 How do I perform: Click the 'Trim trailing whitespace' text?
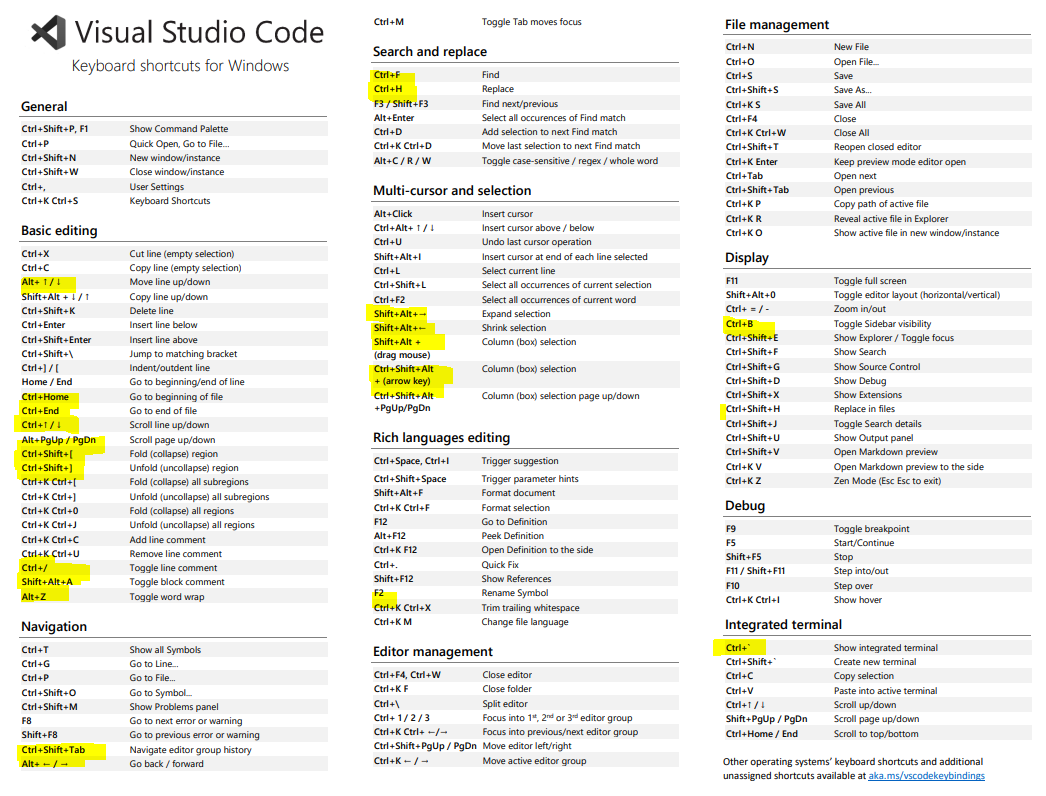click(530, 608)
